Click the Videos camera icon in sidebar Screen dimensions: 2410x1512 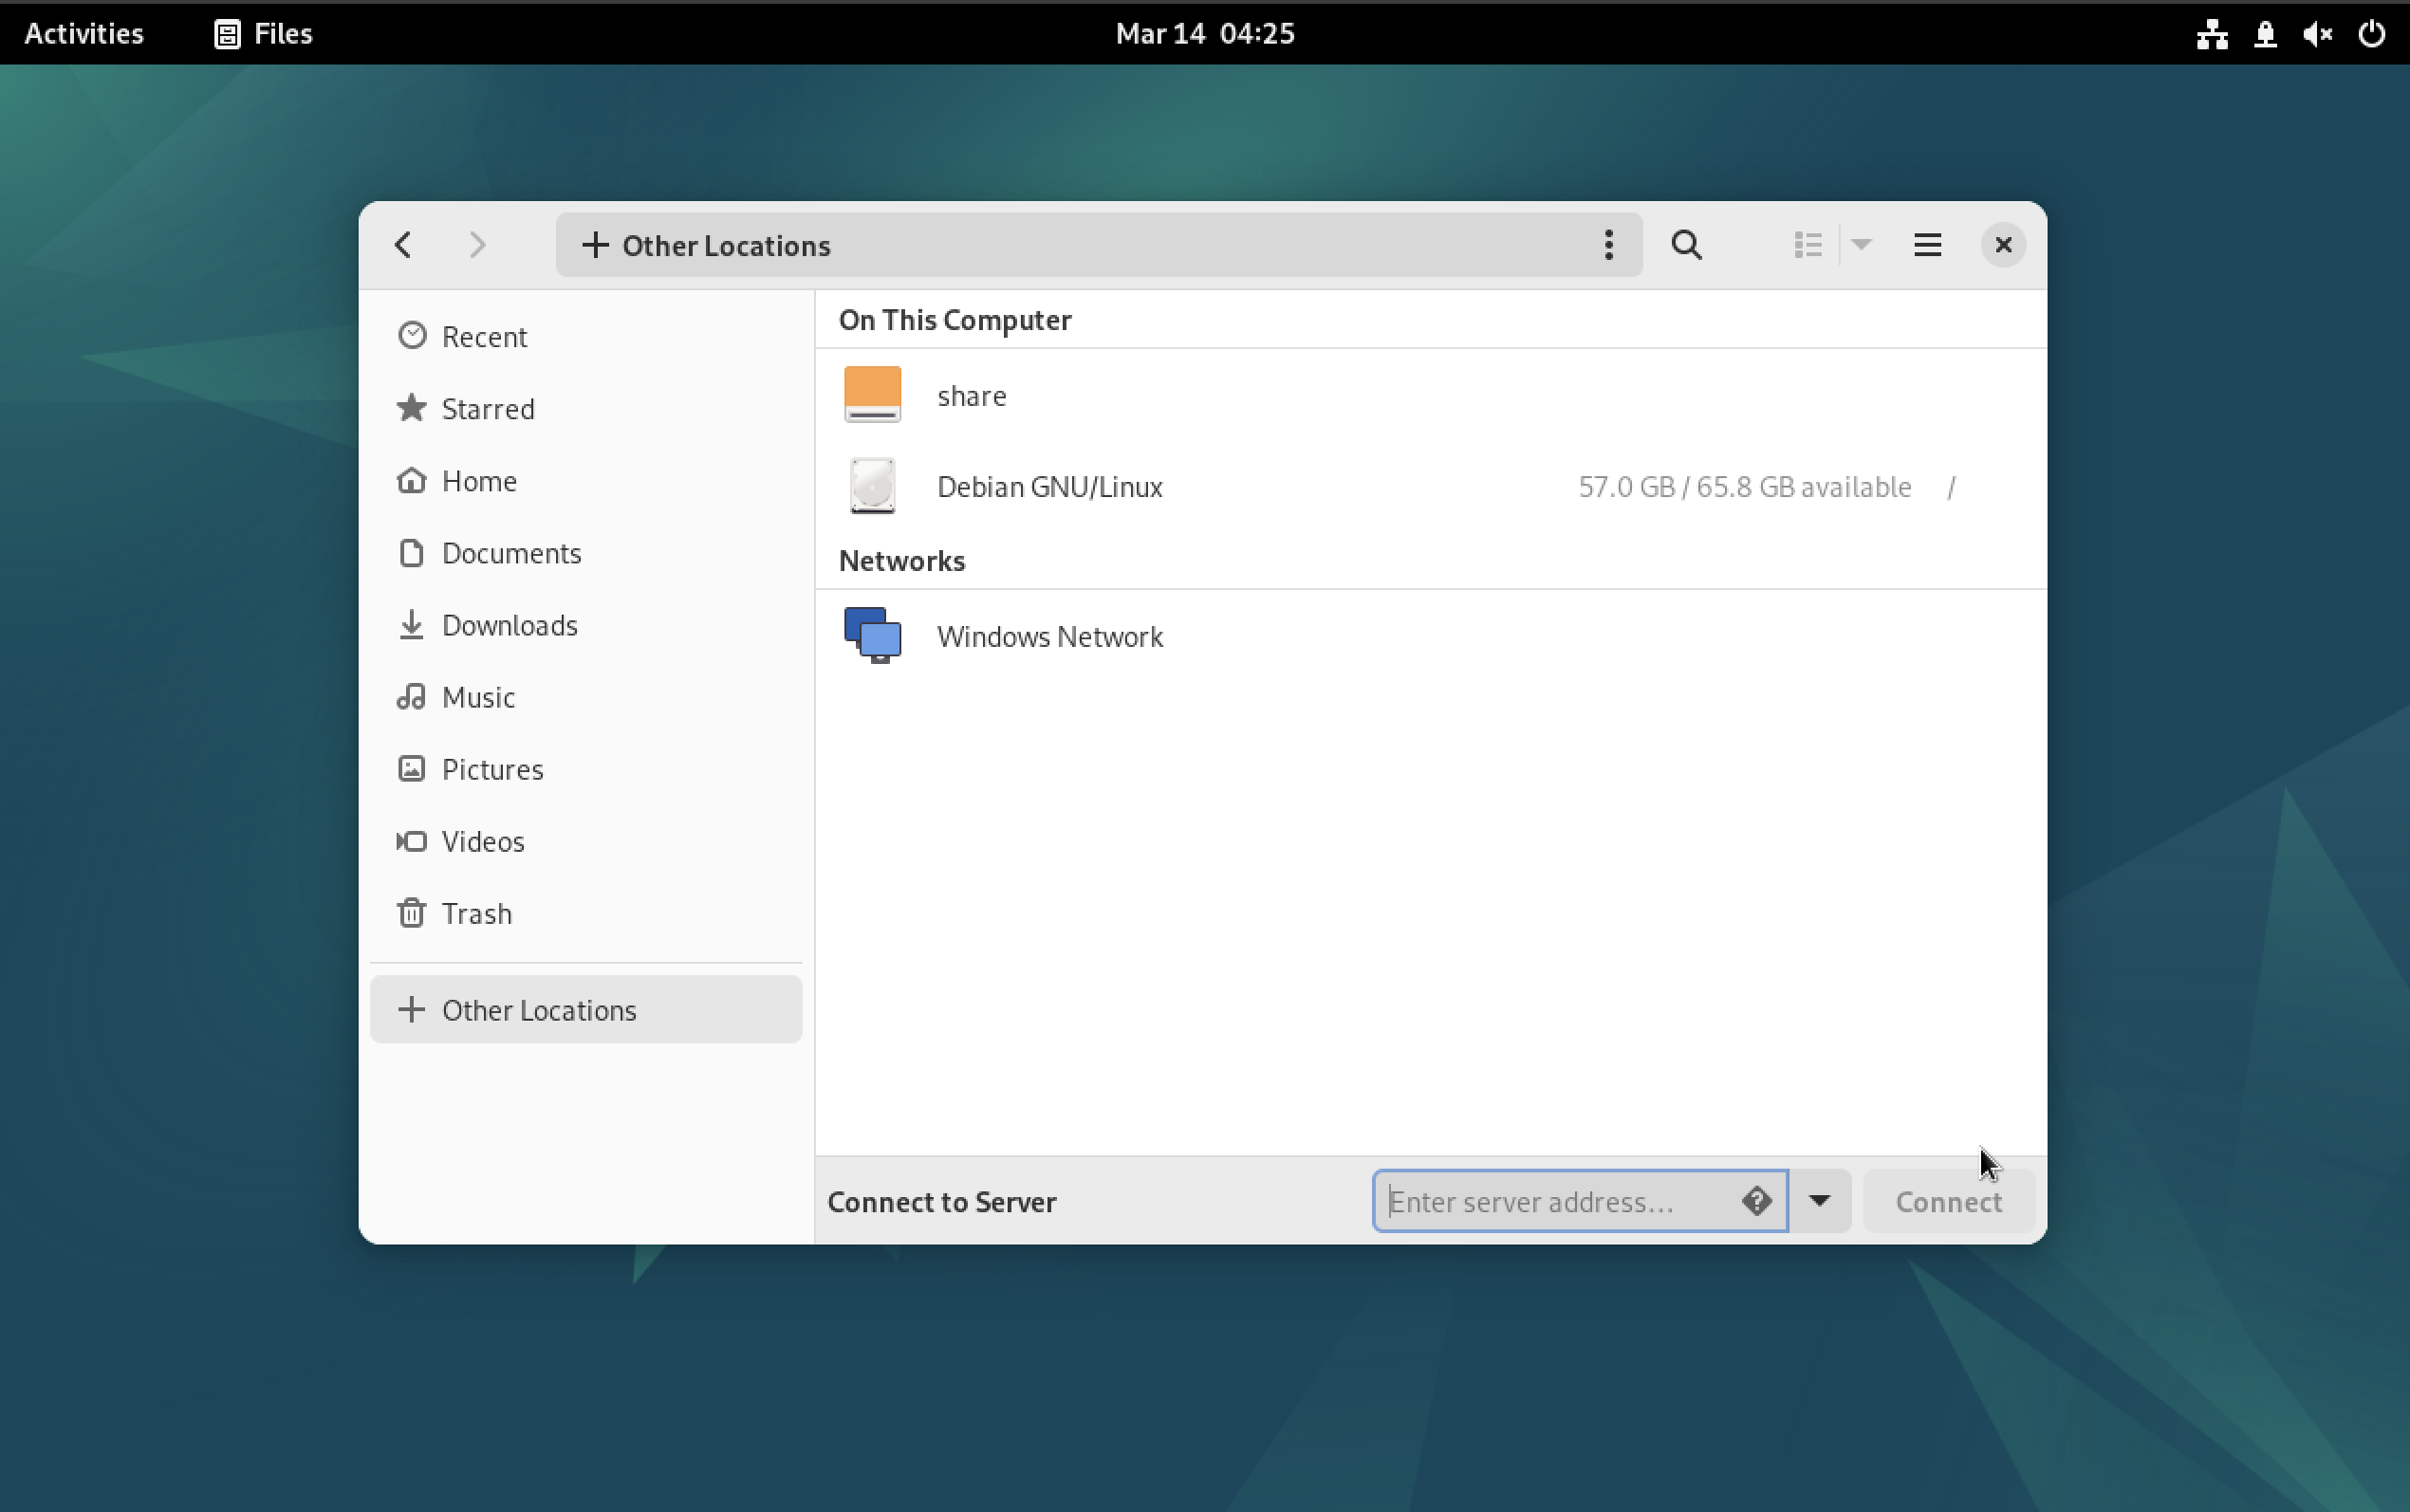(x=411, y=840)
